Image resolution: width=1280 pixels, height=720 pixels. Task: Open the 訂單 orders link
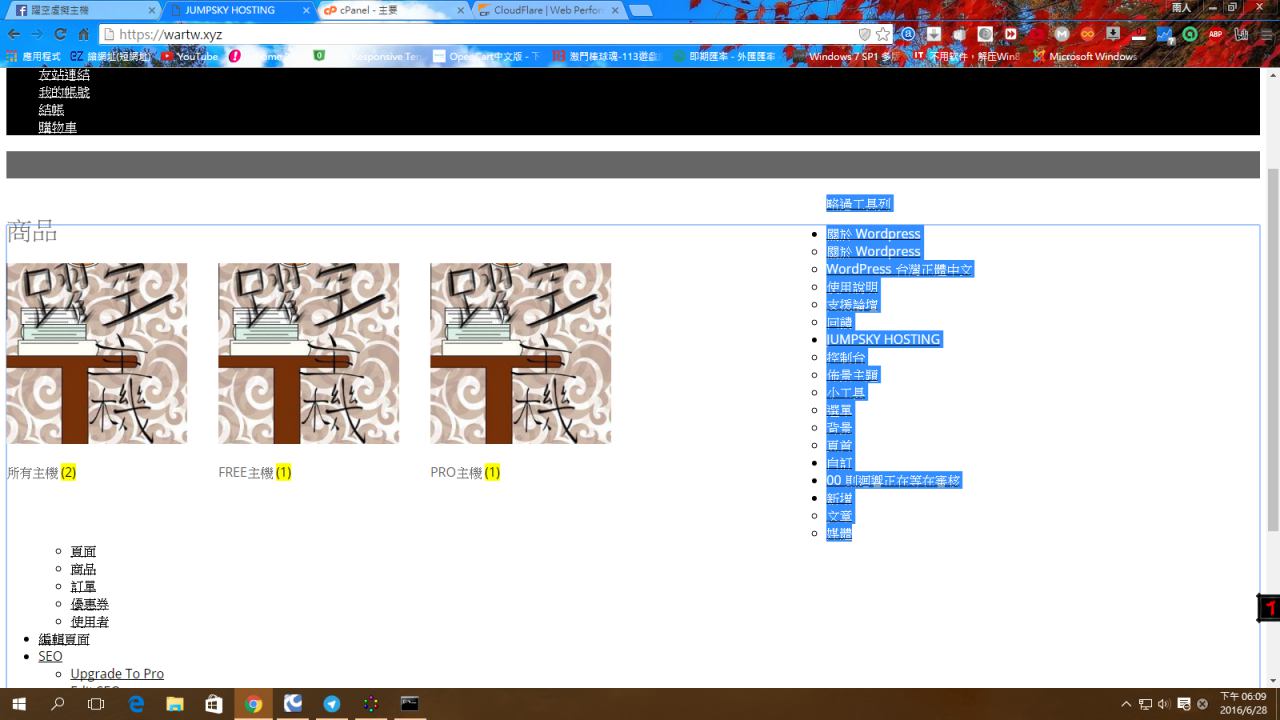[84, 587]
